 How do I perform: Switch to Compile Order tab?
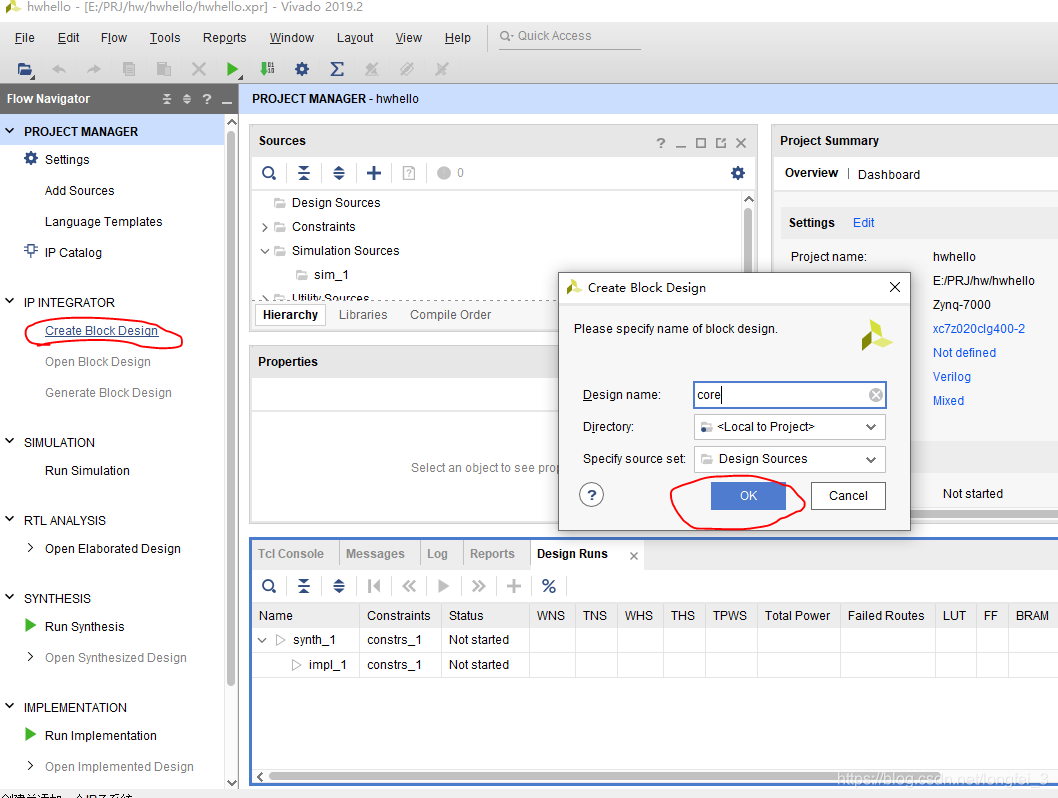451,315
